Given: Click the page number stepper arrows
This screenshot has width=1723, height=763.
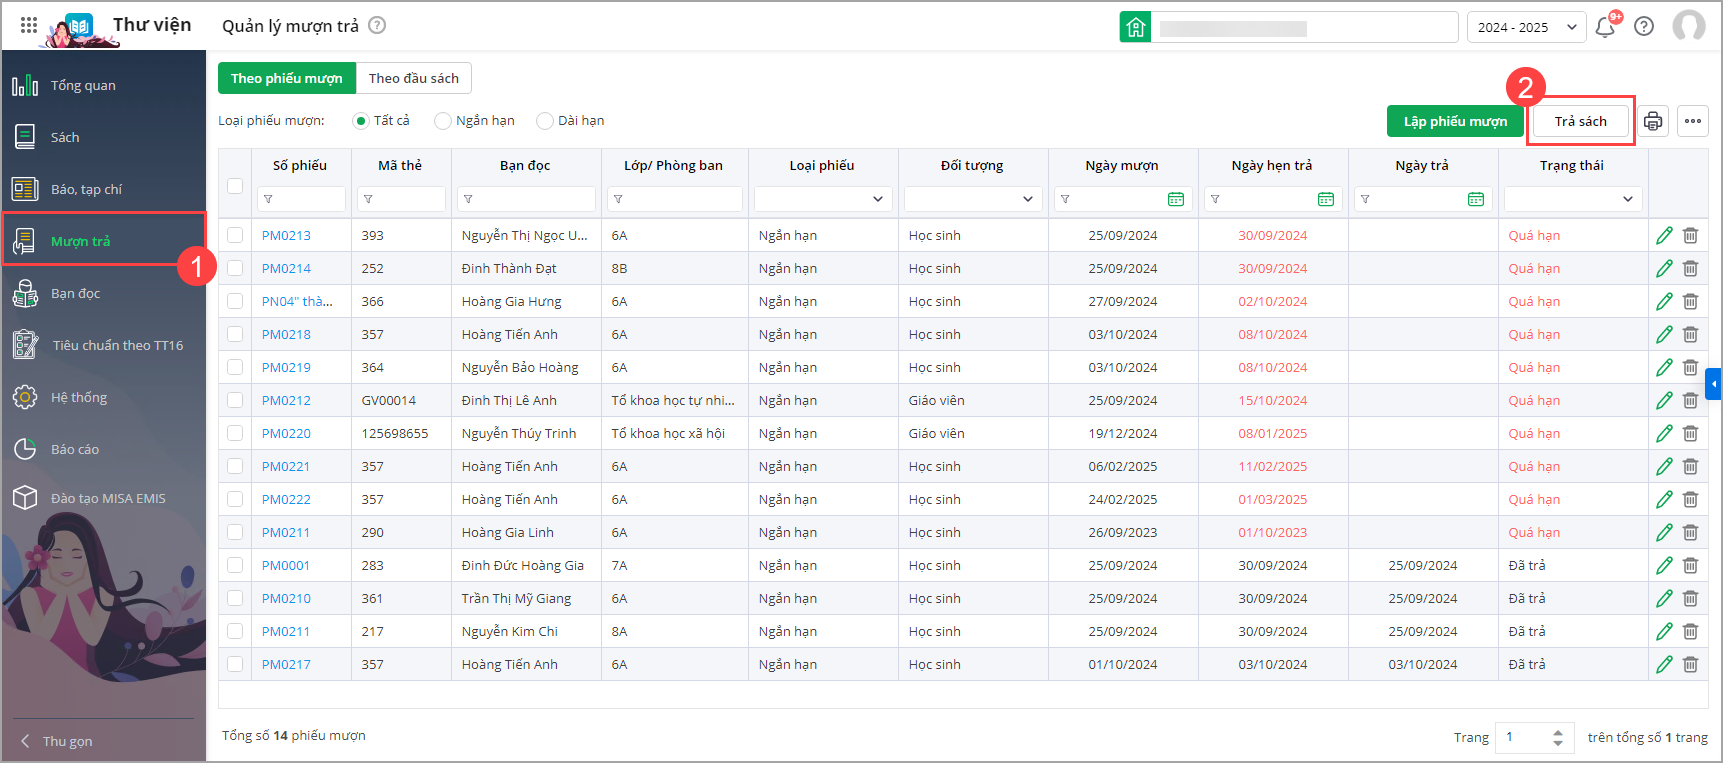Looking at the screenshot, I should click(1557, 737).
